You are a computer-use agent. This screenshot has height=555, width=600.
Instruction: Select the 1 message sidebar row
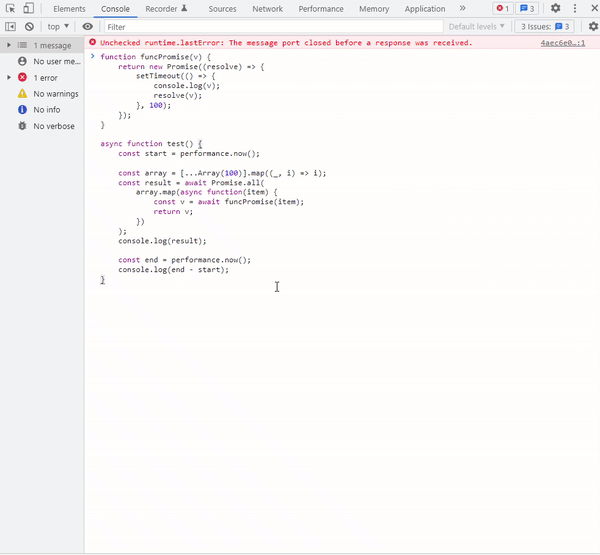(42, 45)
